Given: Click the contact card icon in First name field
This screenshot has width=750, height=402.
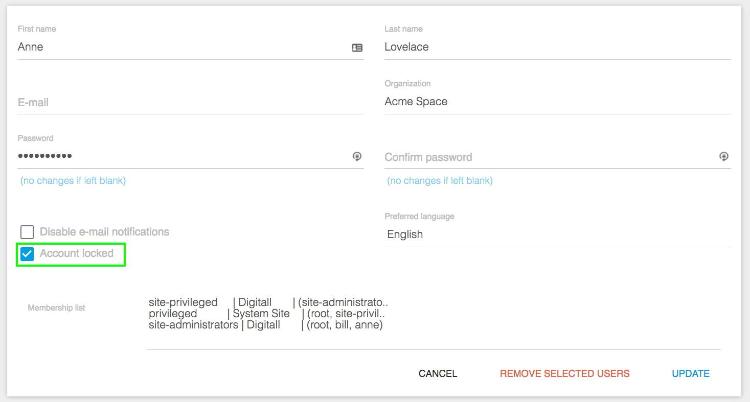Looking at the screenshot, I should [x=357, y=47].
